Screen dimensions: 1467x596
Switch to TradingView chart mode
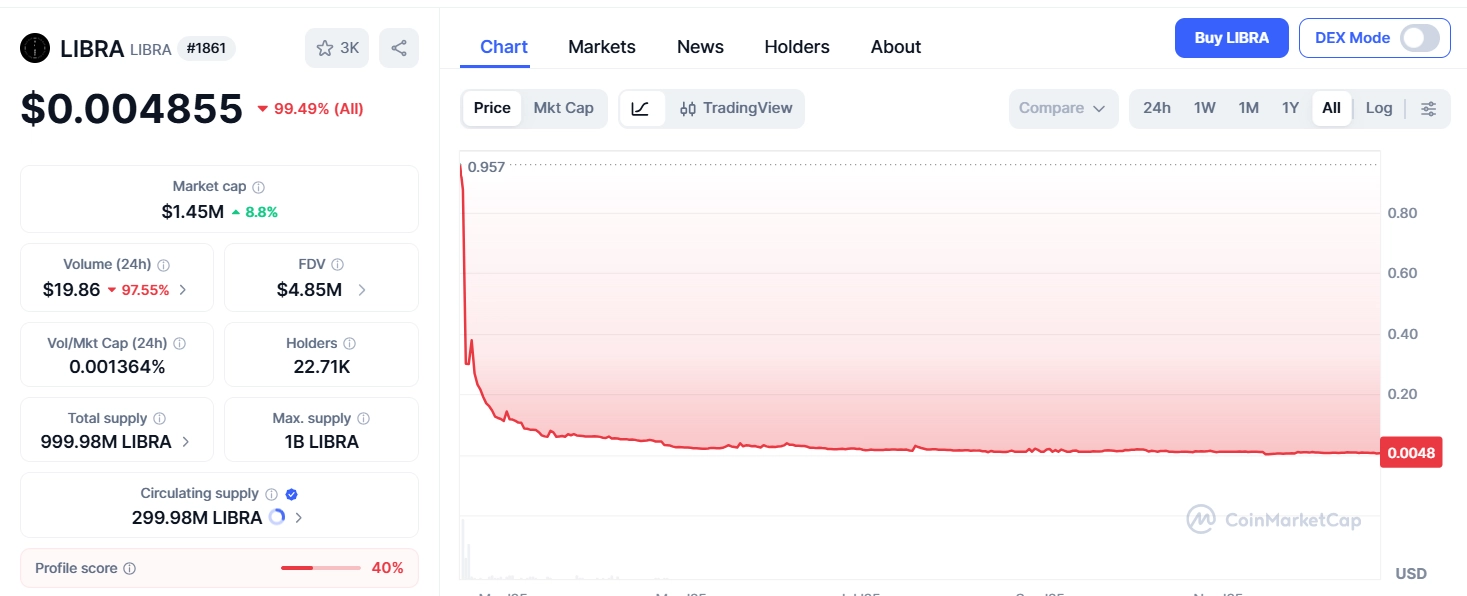click(736, 109)
